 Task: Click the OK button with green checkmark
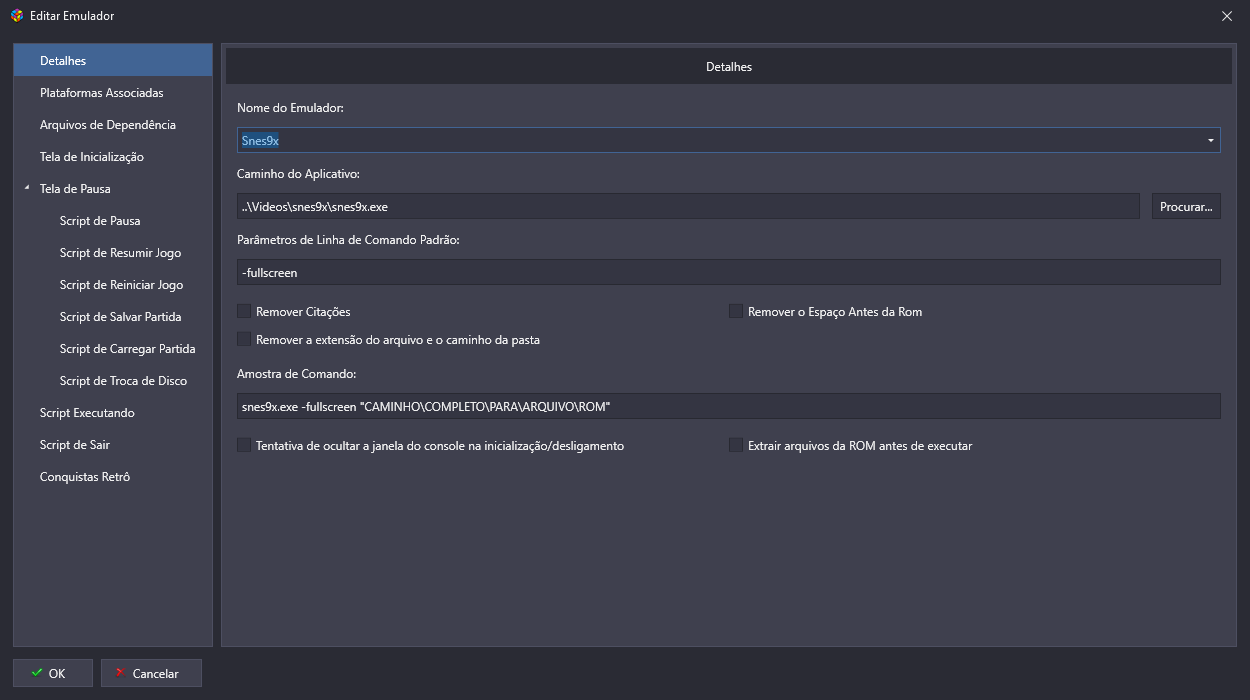[53, 673]
